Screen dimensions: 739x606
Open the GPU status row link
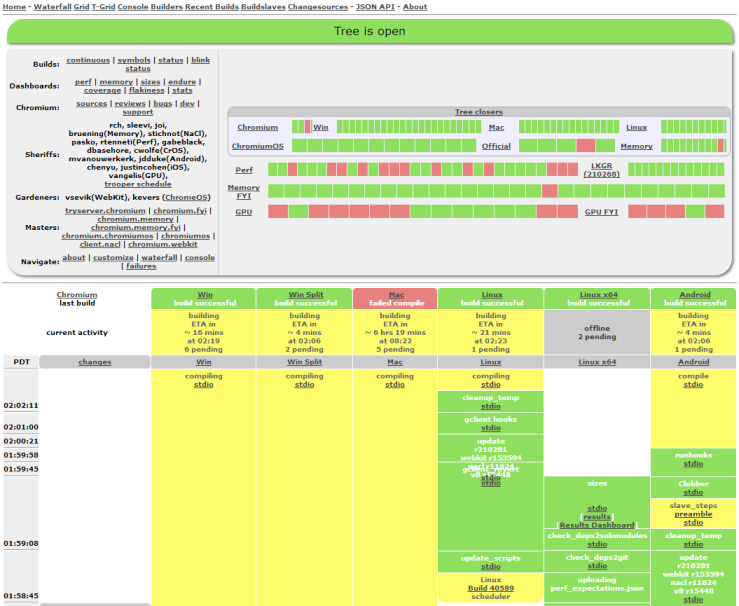pyautogui.click(x=244, y=212)
